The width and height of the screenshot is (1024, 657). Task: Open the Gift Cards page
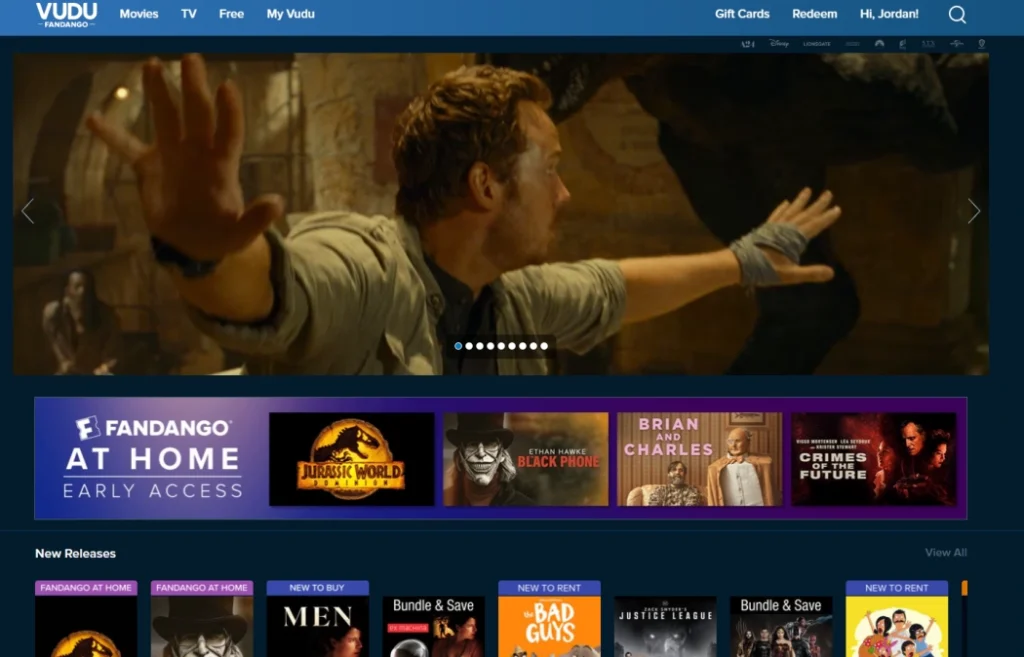741,14
